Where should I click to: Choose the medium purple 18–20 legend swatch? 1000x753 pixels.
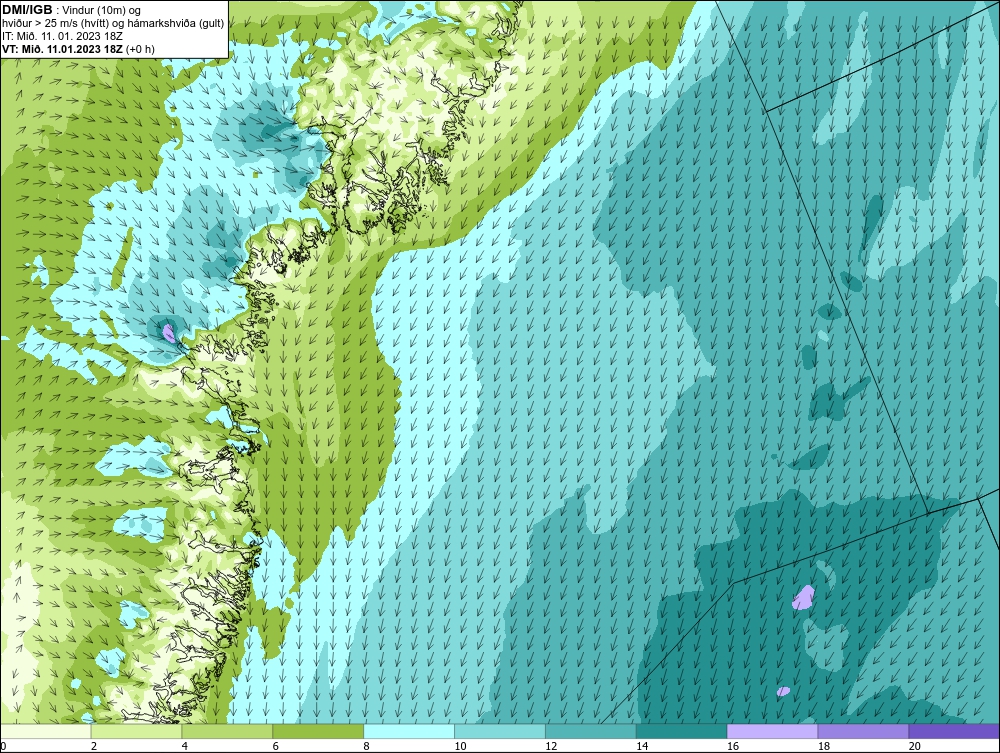click(x=864, y=731)
